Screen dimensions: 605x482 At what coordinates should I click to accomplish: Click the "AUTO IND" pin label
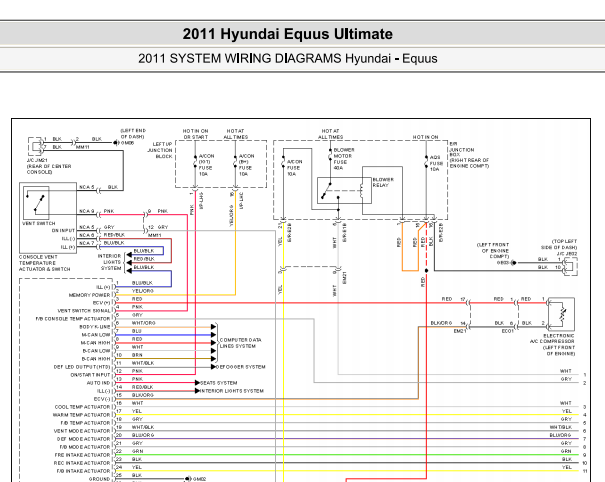(98, 383)
